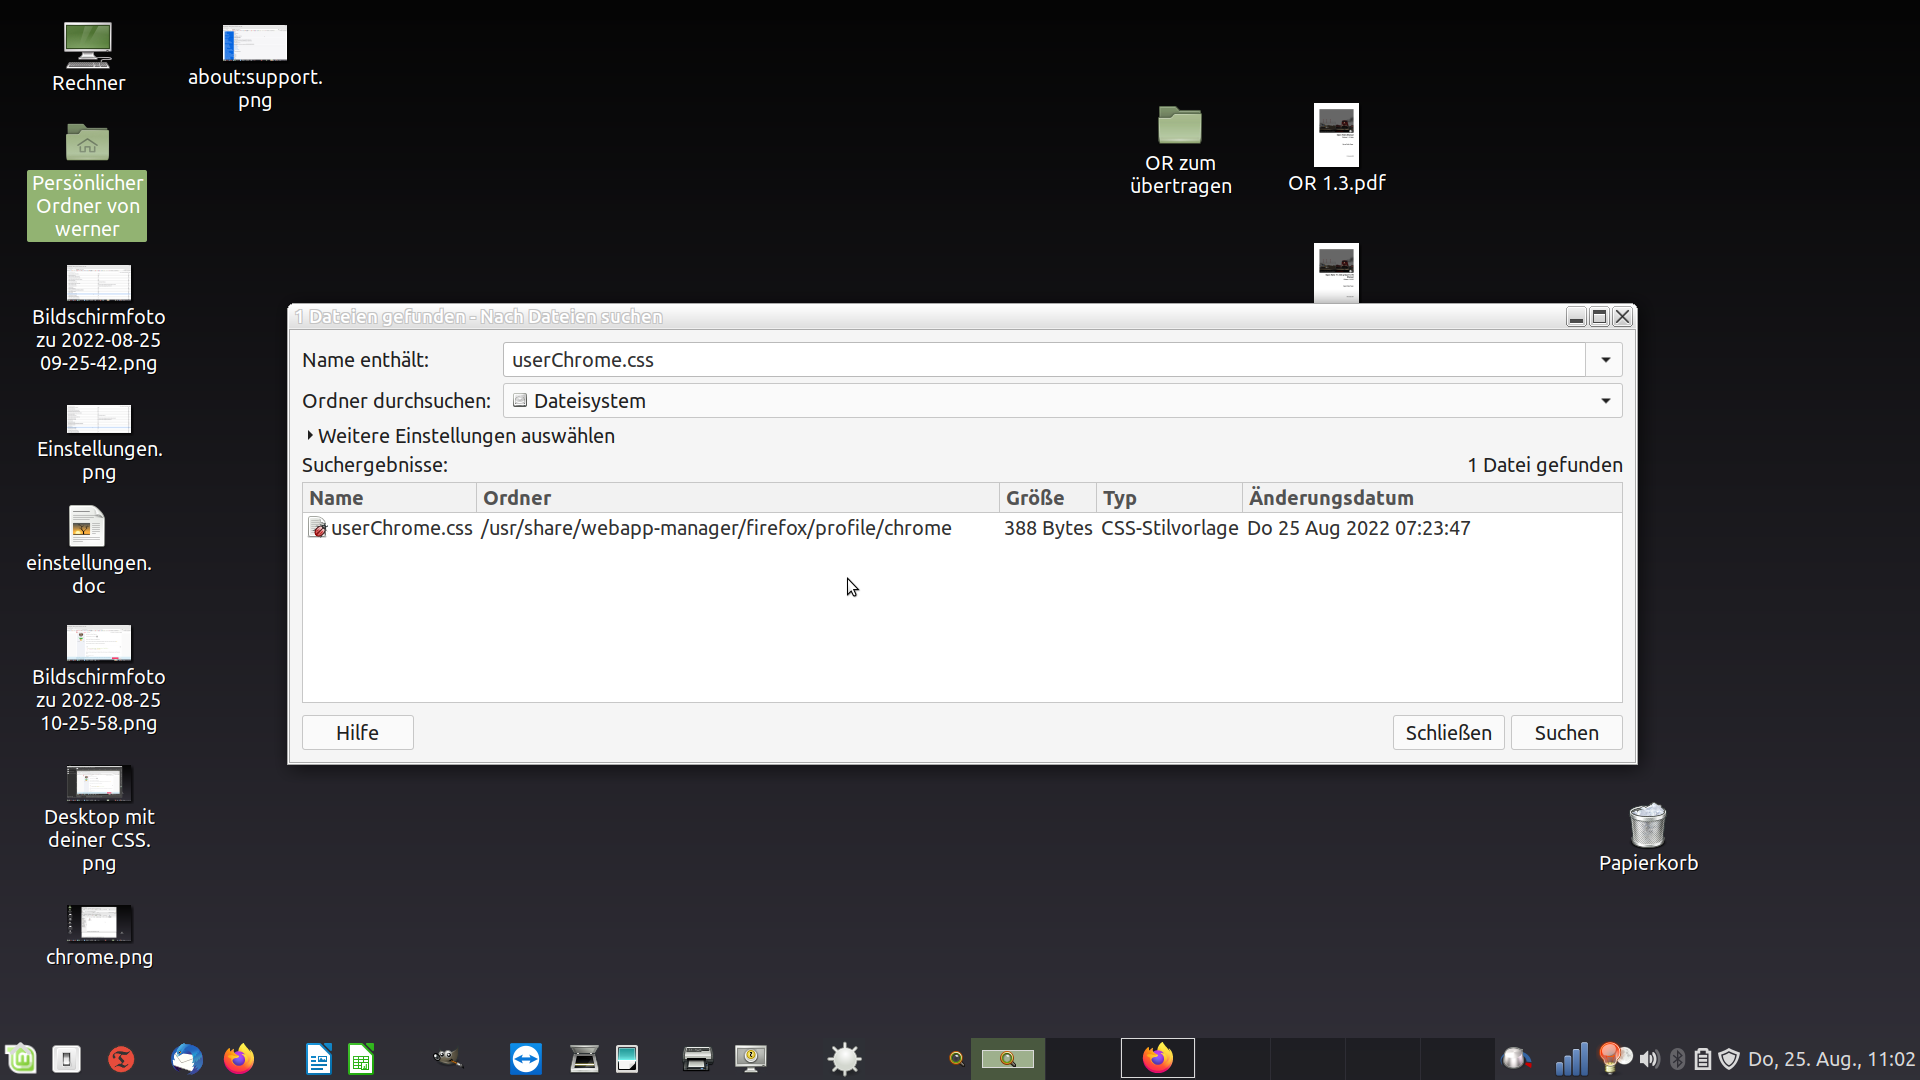Open LibreOffice Writer from the panel
The height and width of the screenshot is (1080, 1920).
point(318,1058)
